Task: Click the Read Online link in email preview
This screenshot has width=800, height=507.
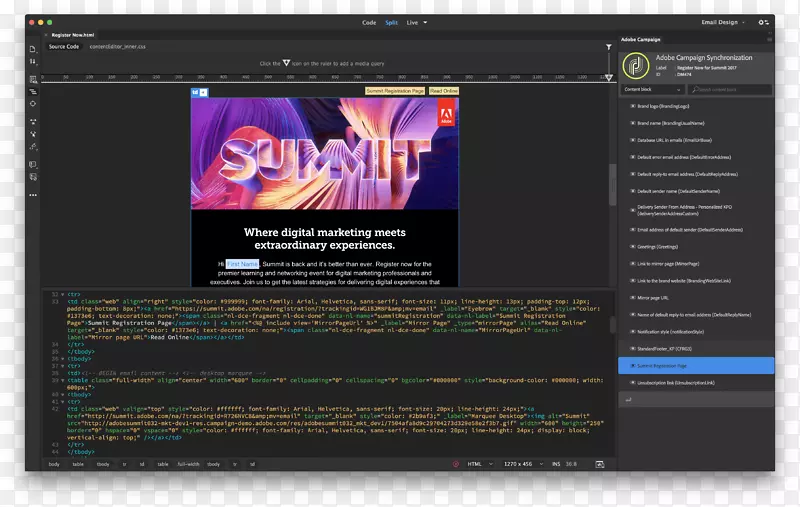Action: point(444,91)
